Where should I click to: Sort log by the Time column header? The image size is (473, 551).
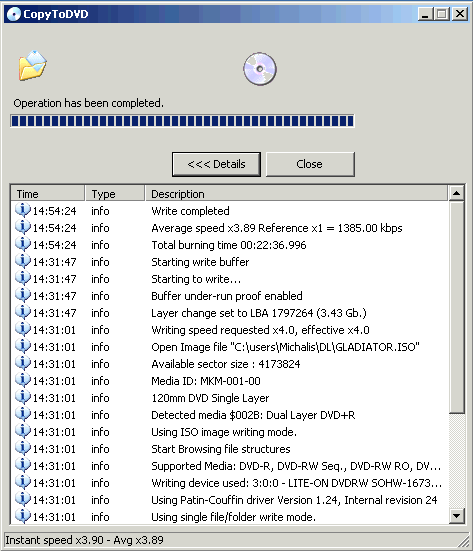48,194
